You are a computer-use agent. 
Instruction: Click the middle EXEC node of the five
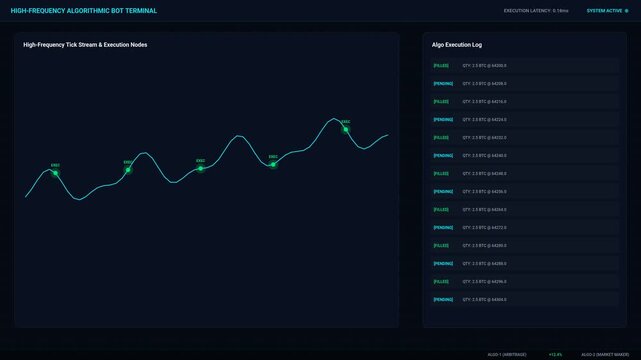(200, 168)
